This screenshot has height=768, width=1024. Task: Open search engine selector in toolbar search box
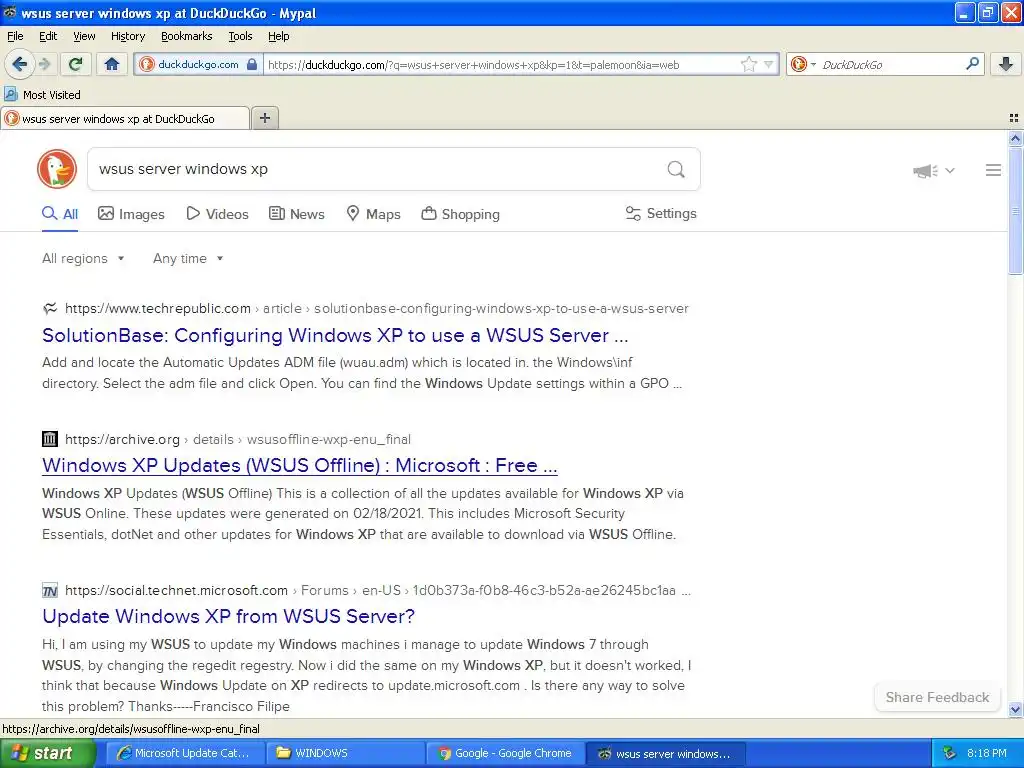click(x=803, y=64)
